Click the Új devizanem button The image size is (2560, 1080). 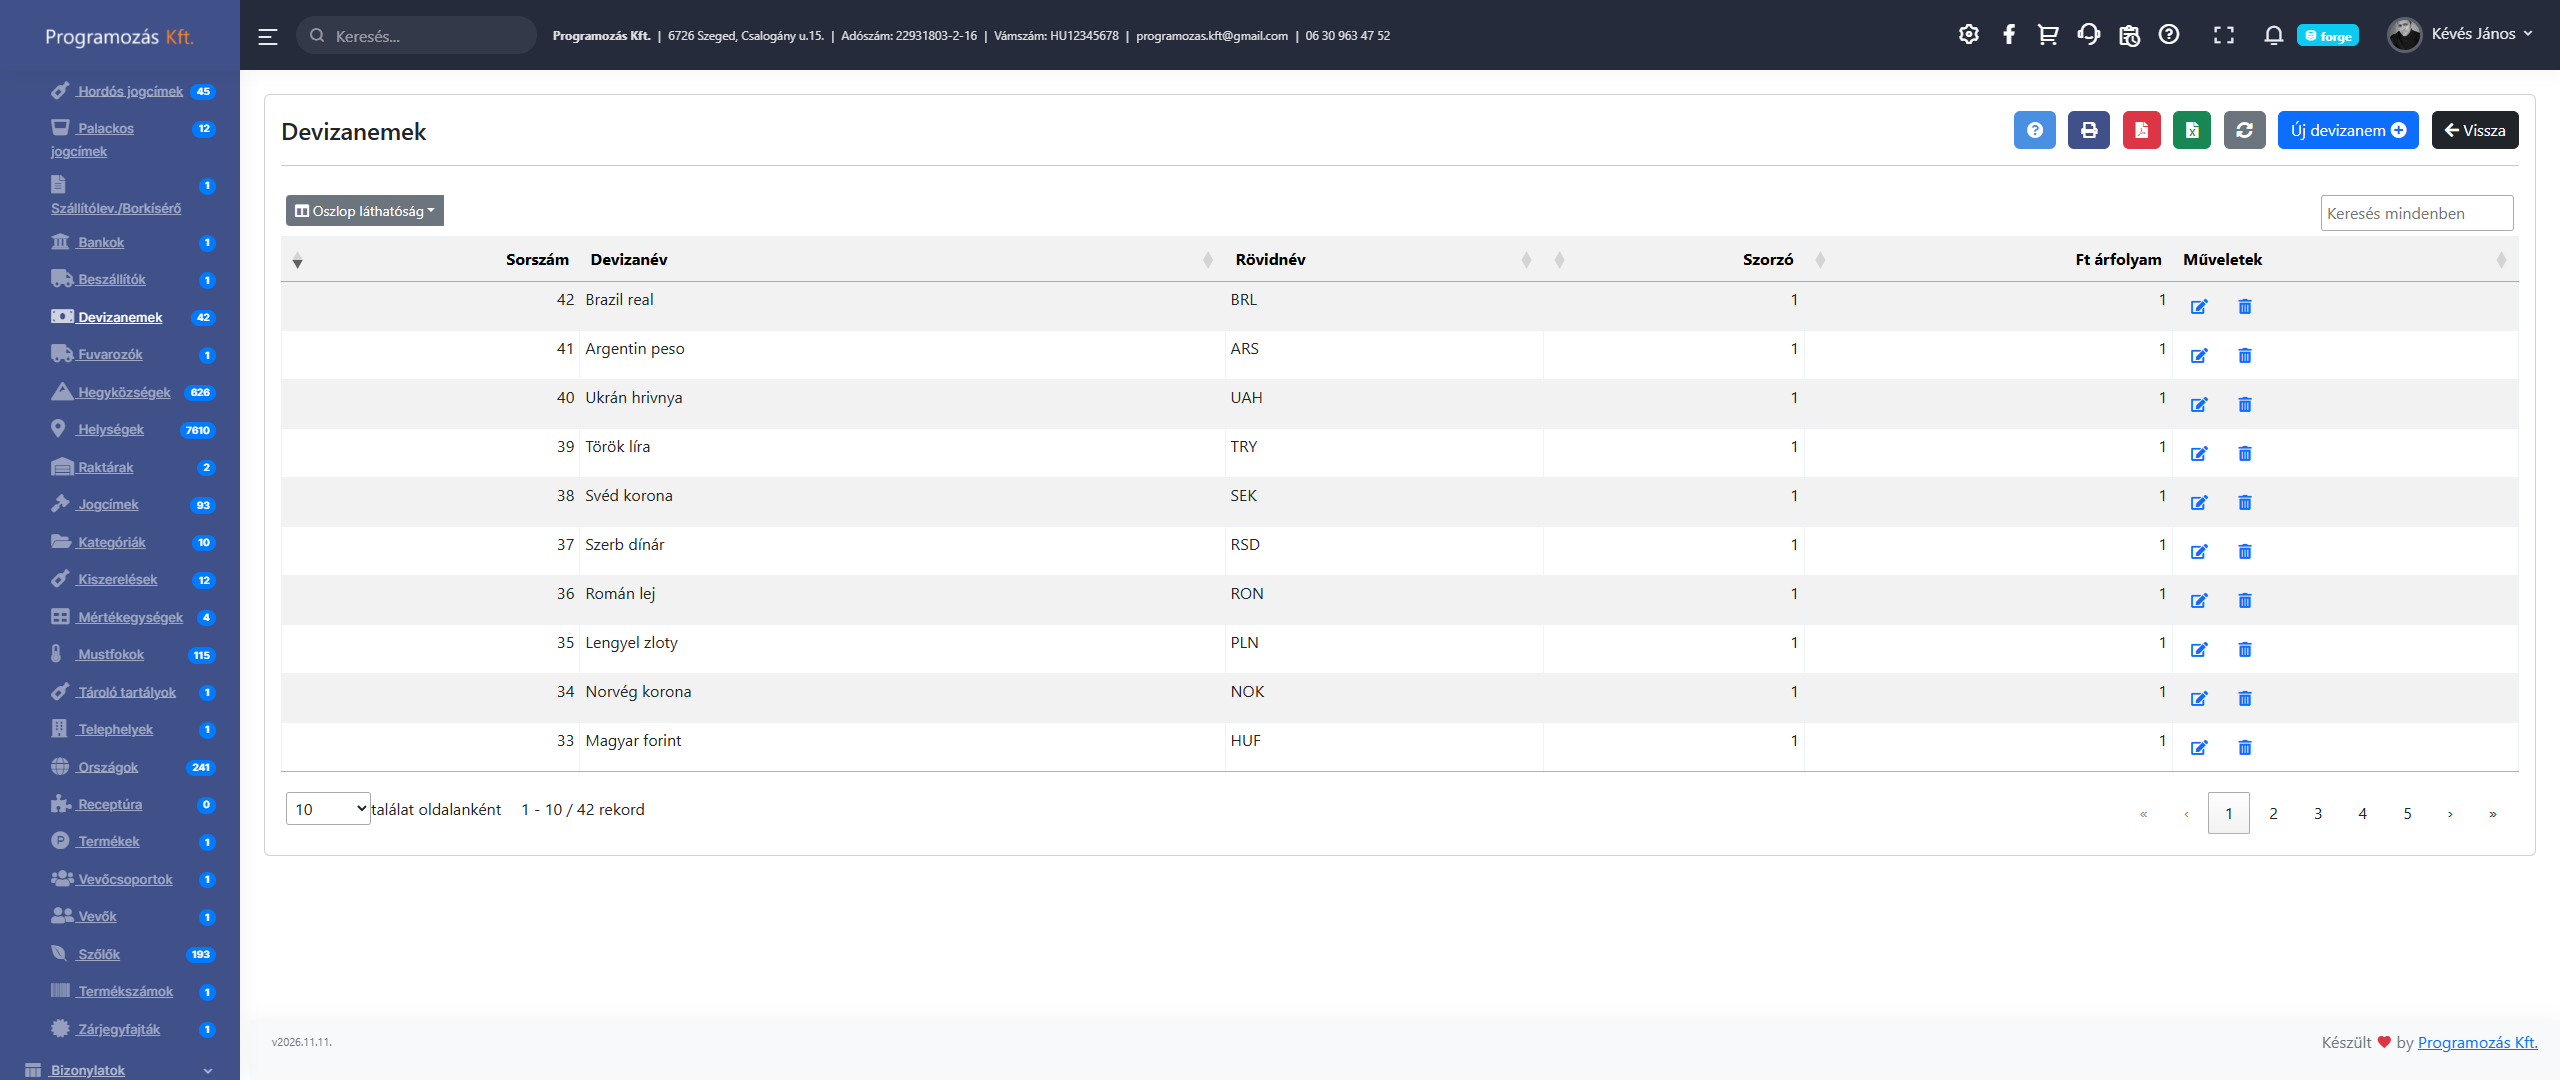coord(2347,130)
